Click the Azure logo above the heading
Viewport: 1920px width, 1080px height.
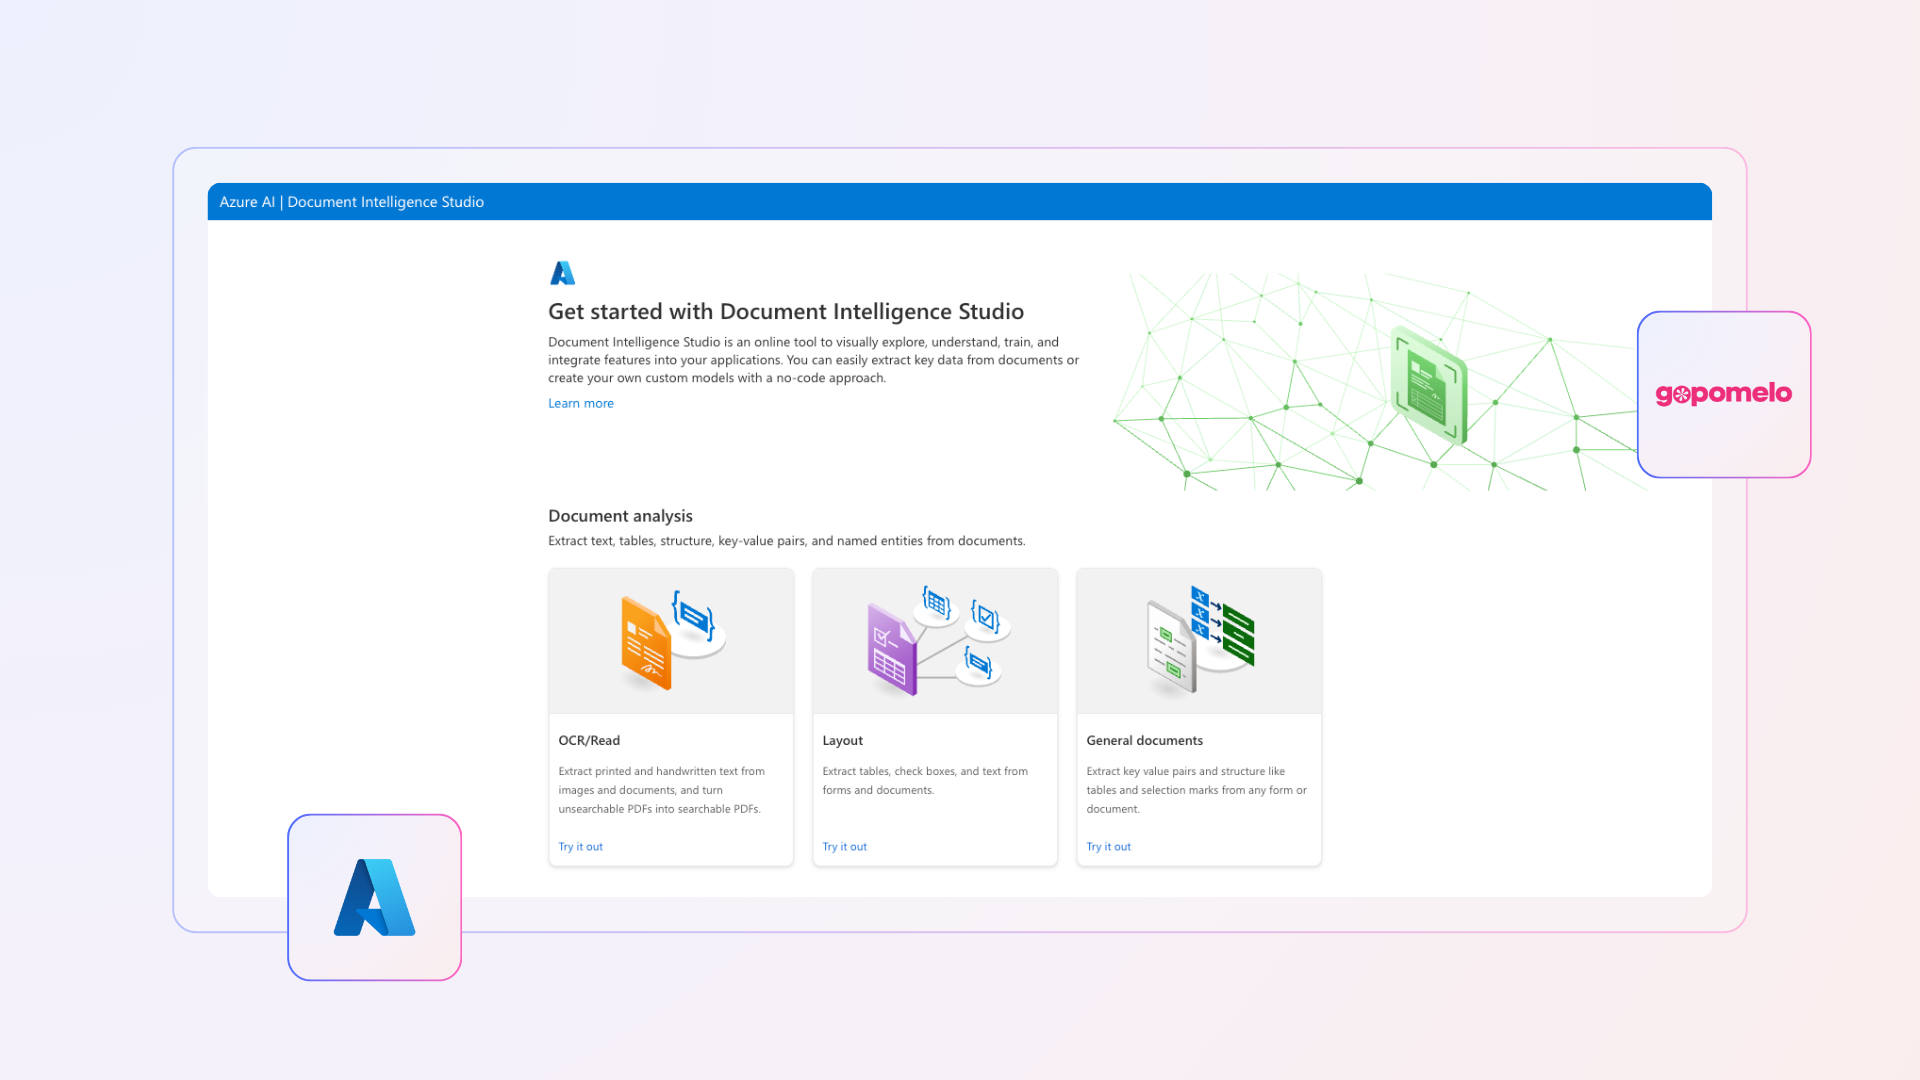562,272
